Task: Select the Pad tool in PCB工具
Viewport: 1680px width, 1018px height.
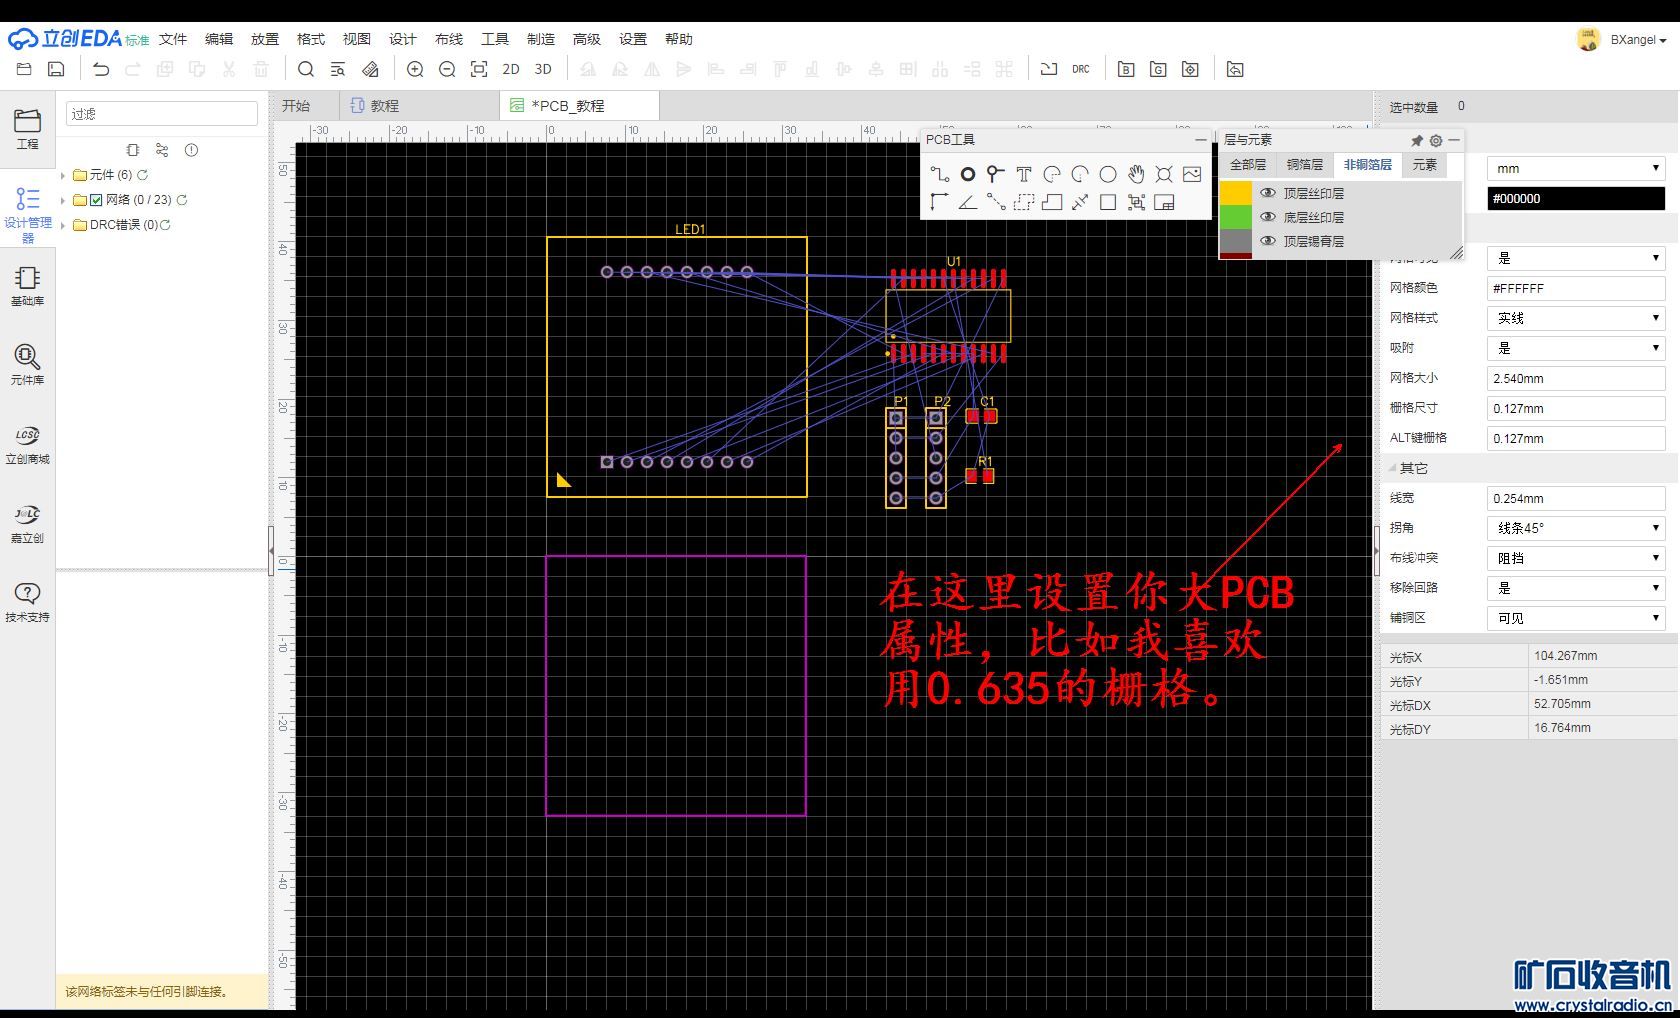Action: click(968, 174)
